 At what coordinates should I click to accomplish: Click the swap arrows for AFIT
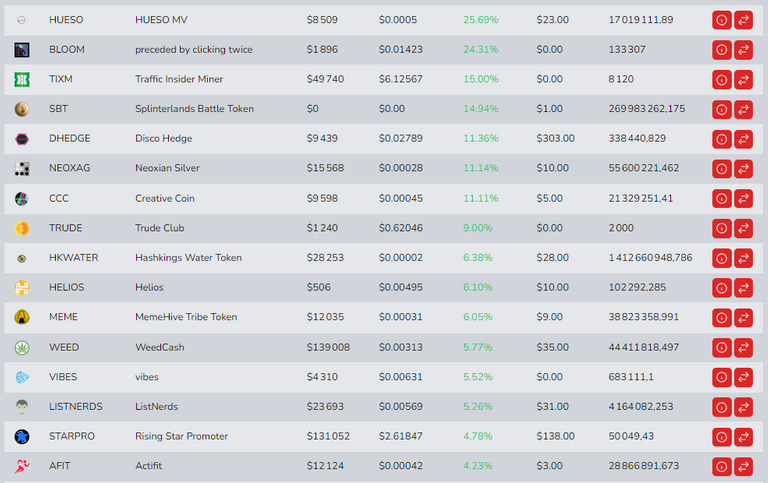point(744,466)
